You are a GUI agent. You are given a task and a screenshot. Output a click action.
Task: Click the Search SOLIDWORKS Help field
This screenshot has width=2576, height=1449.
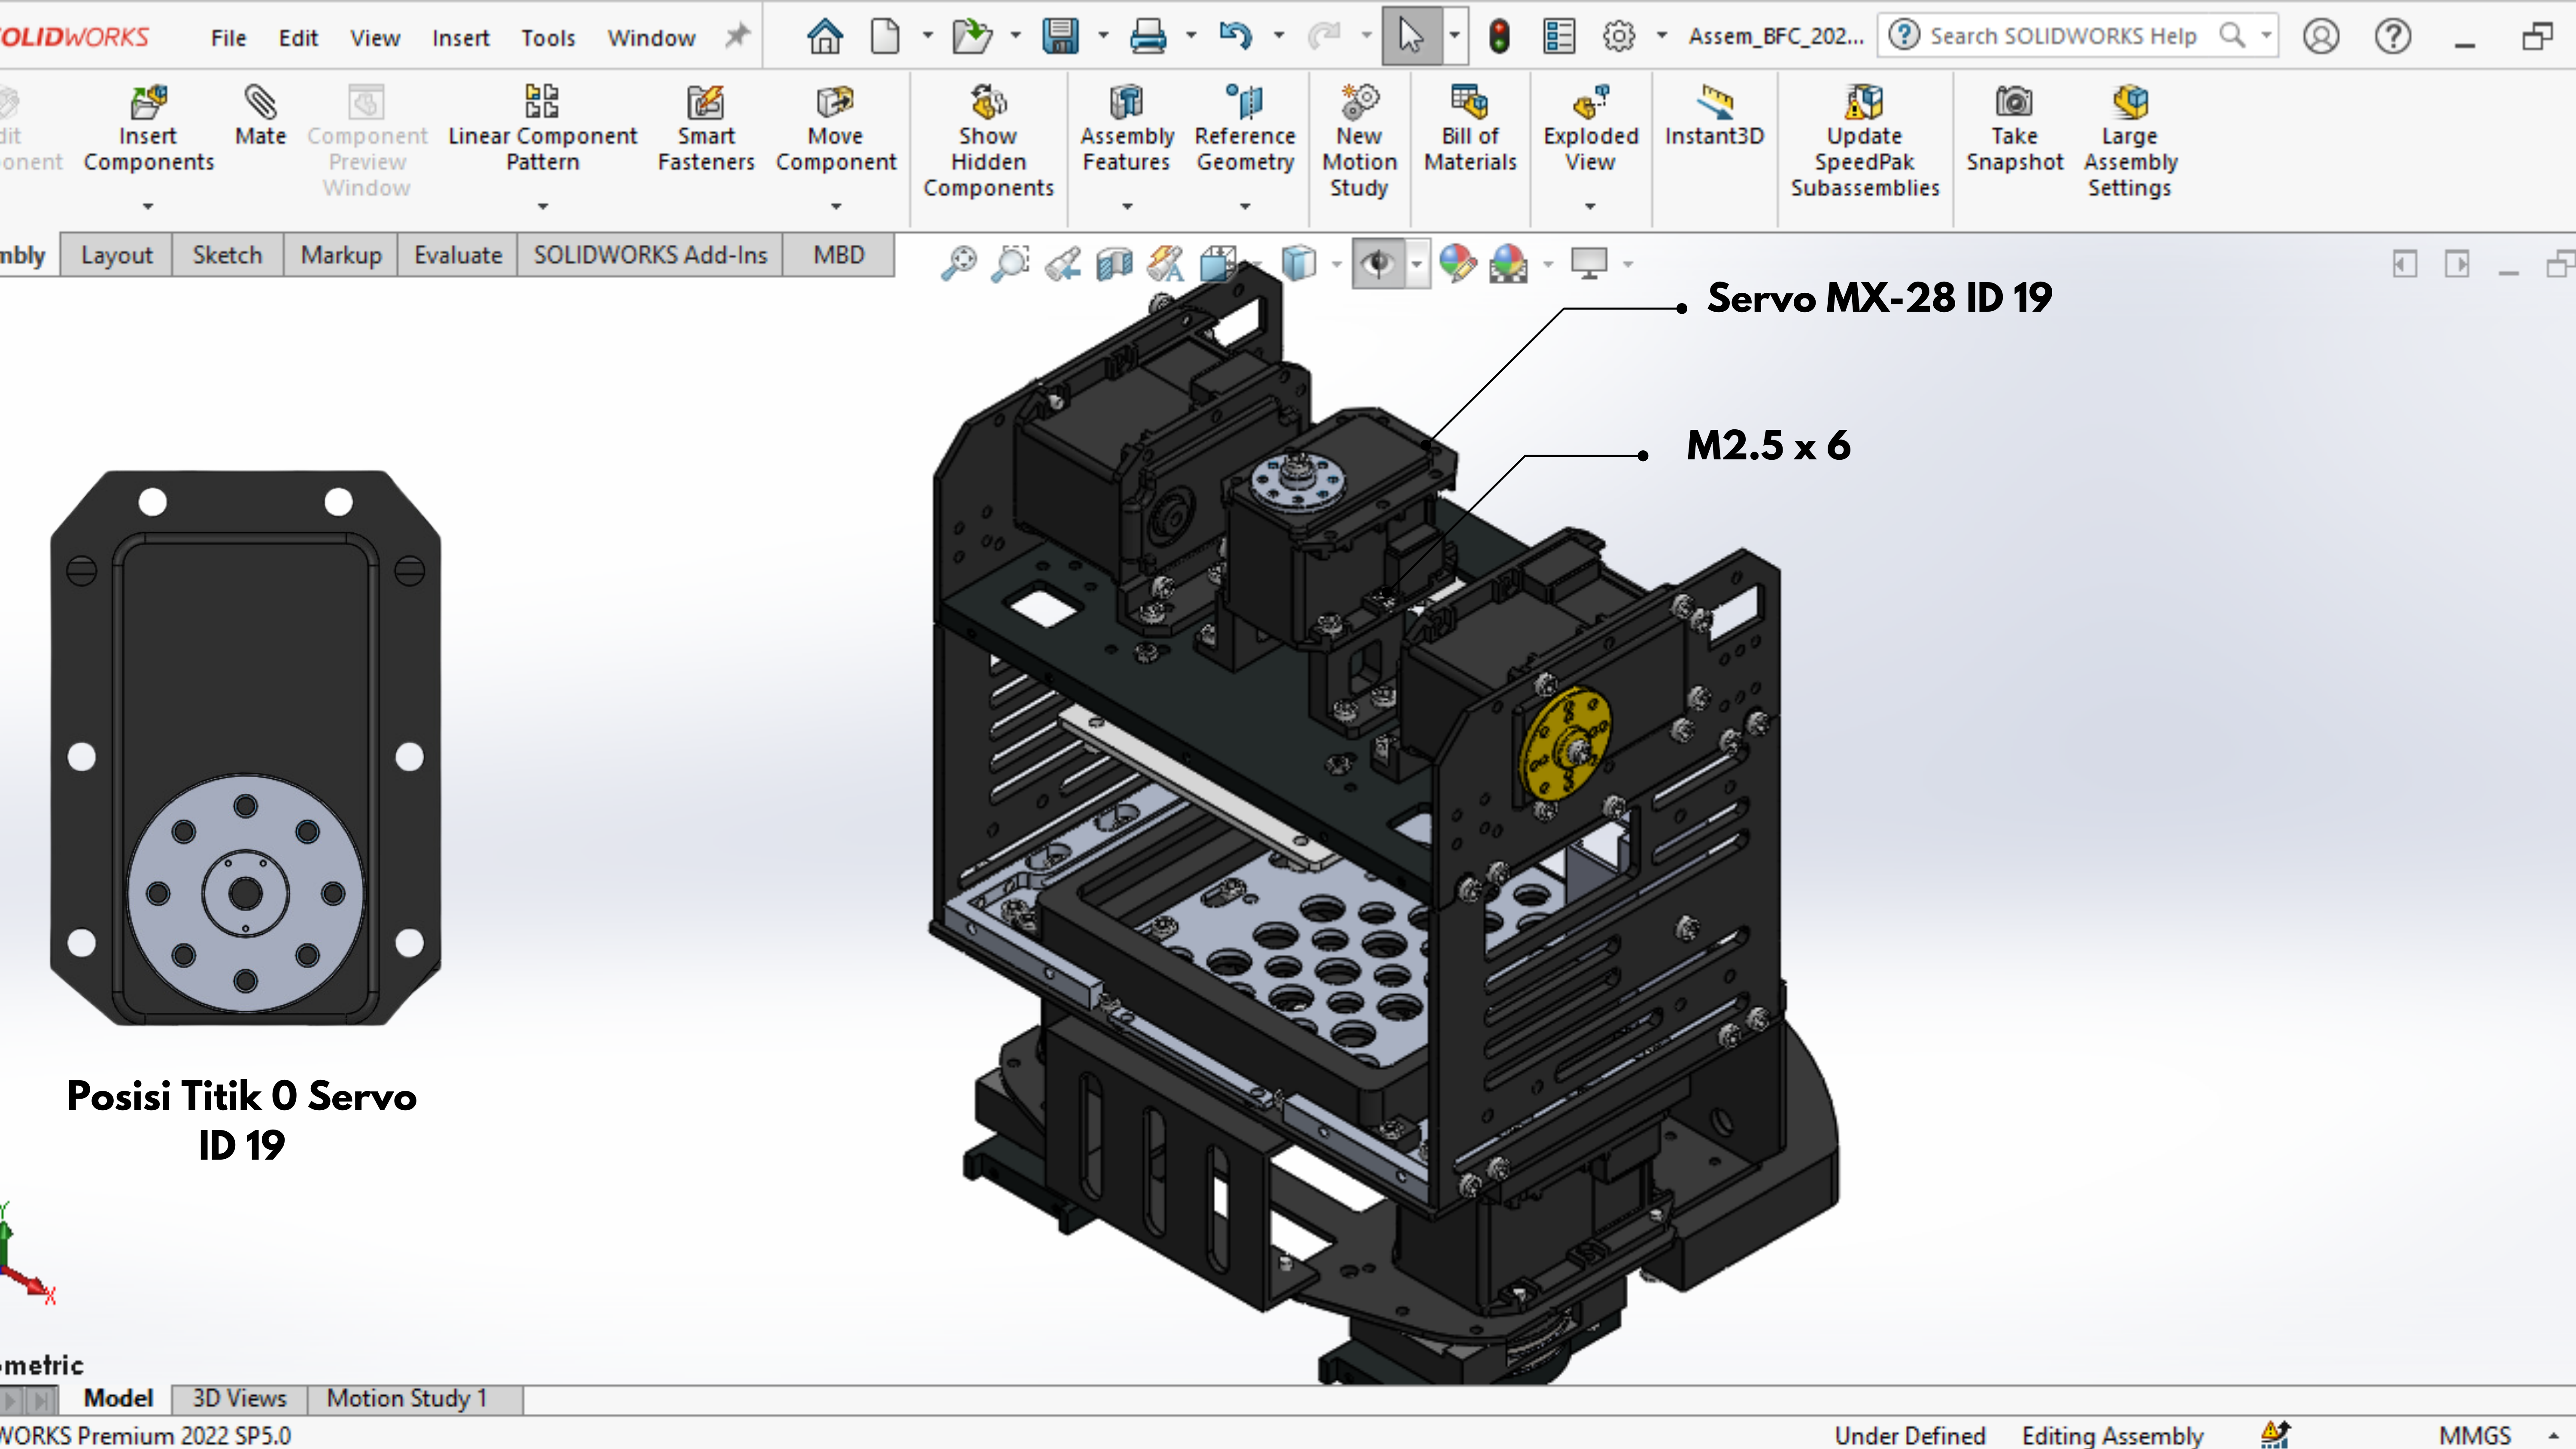(x=2077, y=36)
